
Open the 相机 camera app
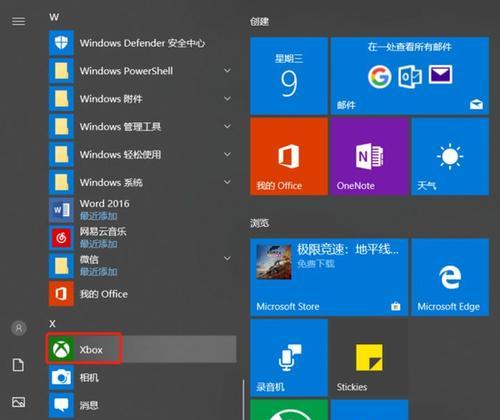(x=142, y=377)
